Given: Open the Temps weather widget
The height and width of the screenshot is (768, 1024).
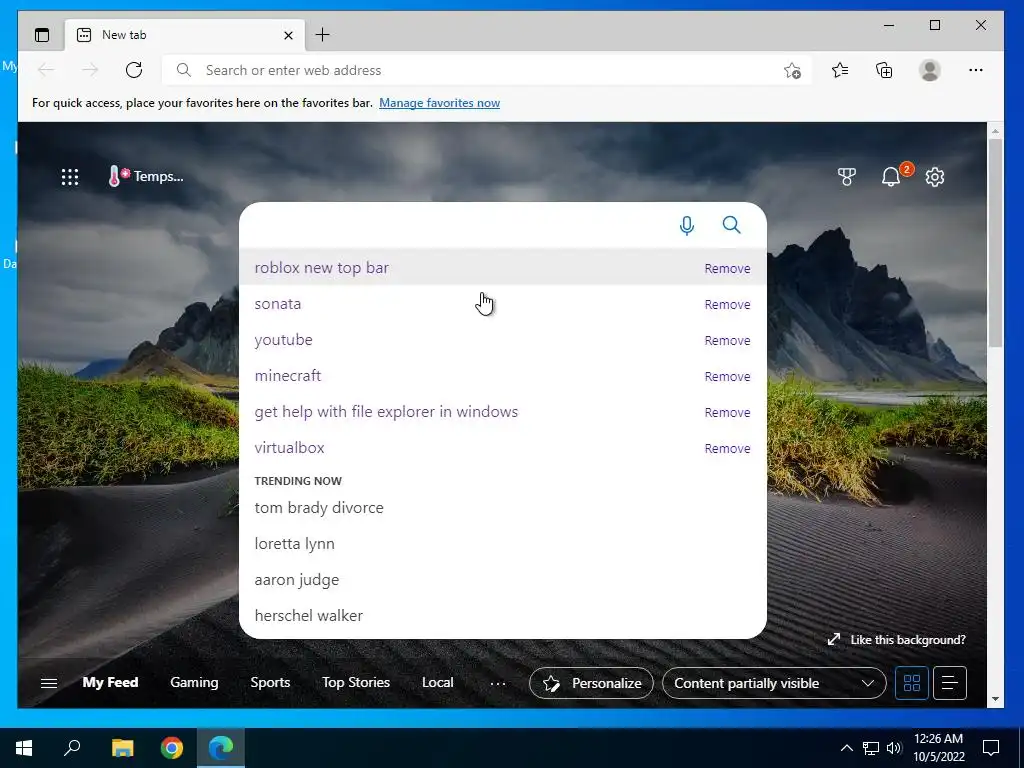Looking at the screenshot, I should click(x=146, y=176).
